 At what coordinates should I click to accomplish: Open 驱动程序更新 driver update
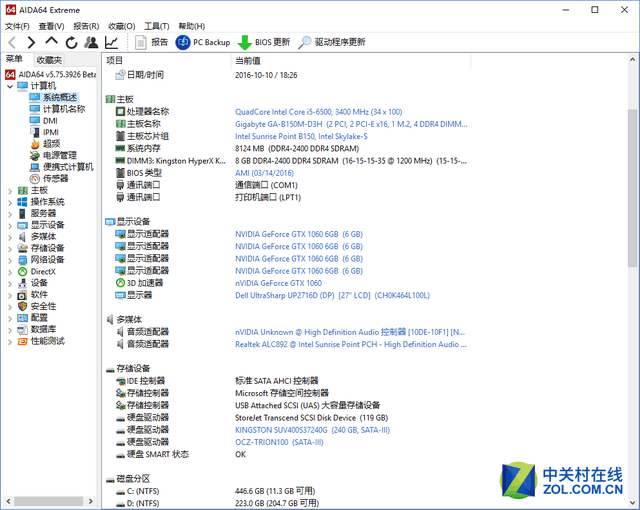pos(332,42)
